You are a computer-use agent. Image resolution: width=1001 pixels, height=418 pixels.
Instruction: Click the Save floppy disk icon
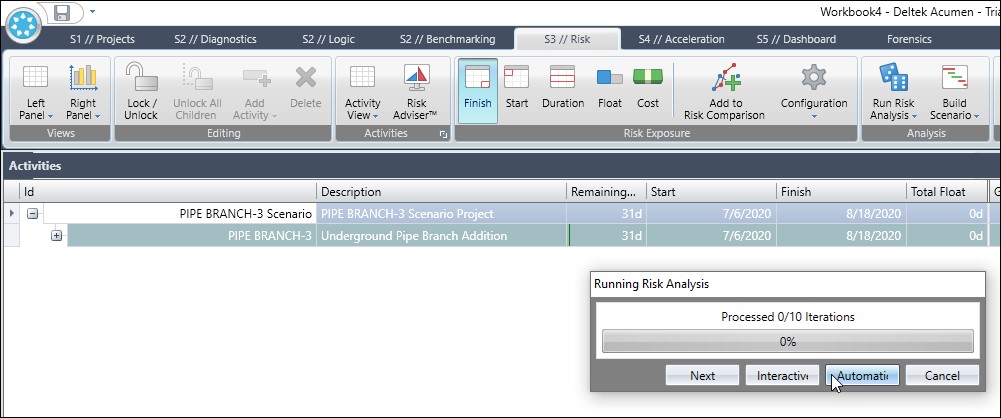(62, 12)
